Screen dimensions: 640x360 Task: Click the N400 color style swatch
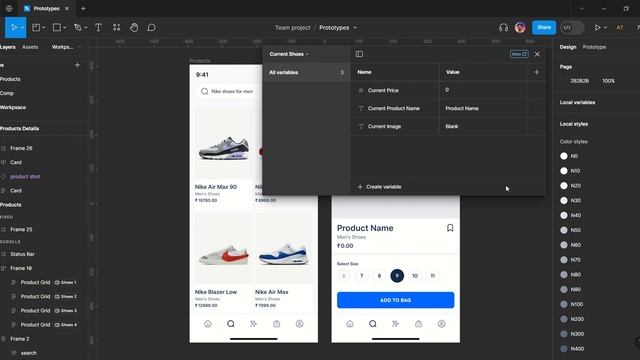[x=564, y=349]
